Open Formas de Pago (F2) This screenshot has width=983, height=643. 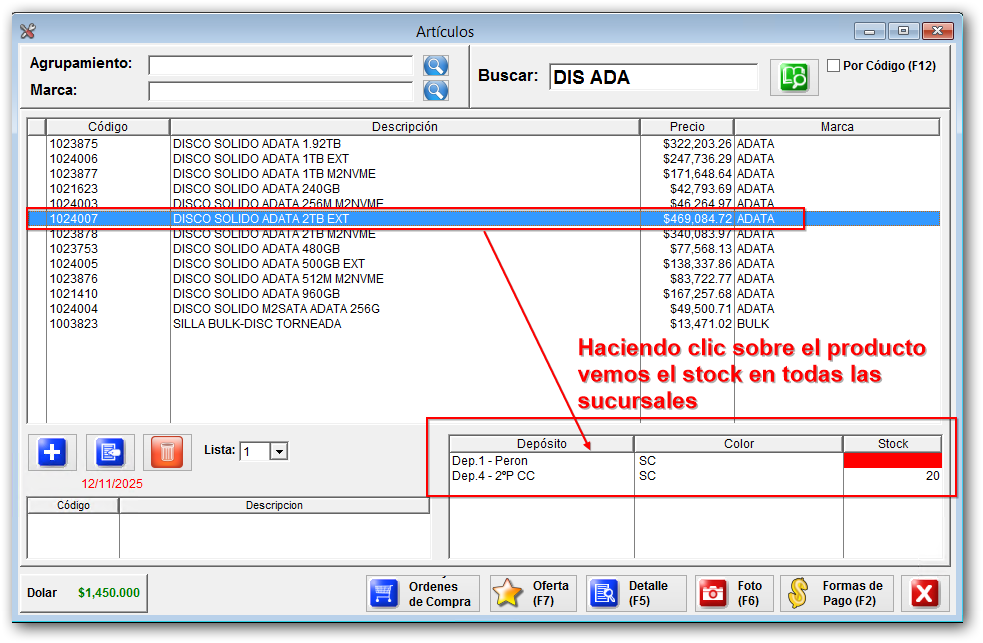837,593
